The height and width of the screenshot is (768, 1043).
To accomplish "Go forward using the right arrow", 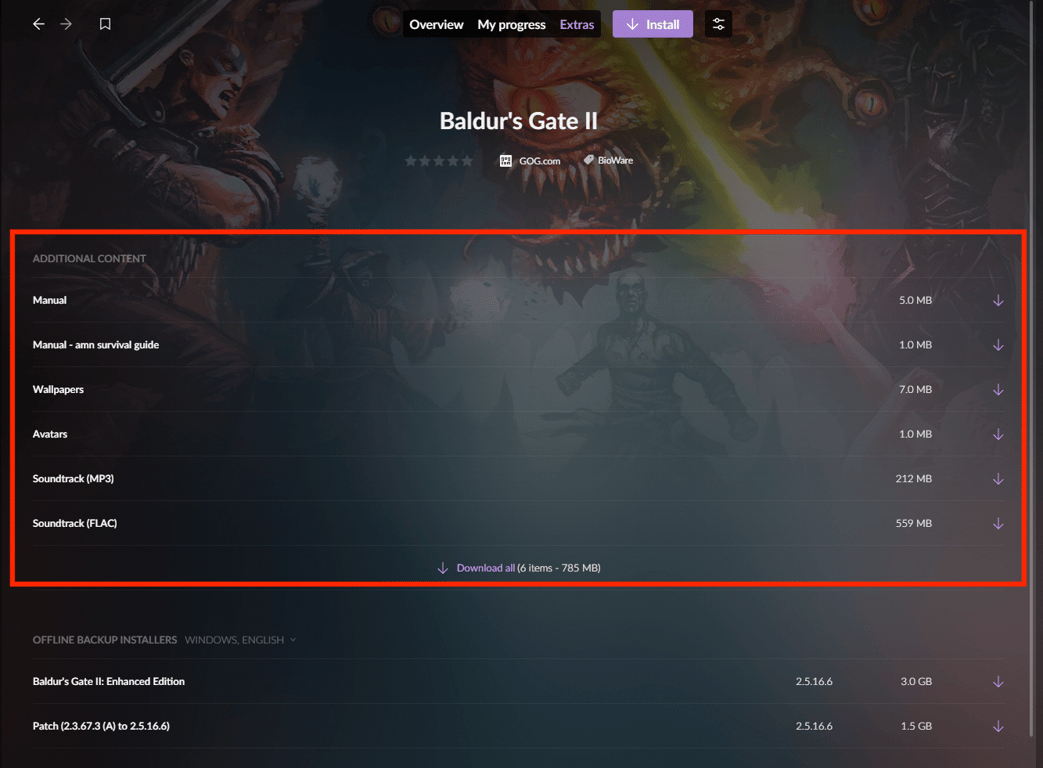I will [x=66, y=25].
